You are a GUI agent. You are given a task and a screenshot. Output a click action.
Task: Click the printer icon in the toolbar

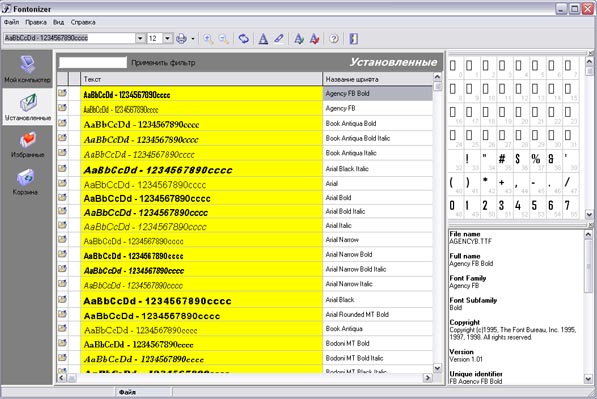click(181, 38)
